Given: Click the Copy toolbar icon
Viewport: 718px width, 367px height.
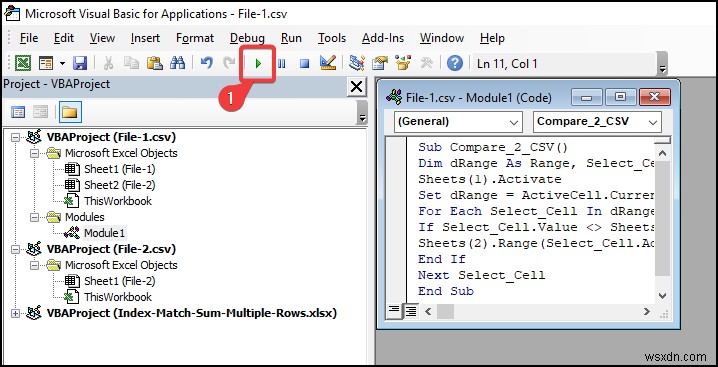Looking at the screenshot, I should [x=131, y=63].
